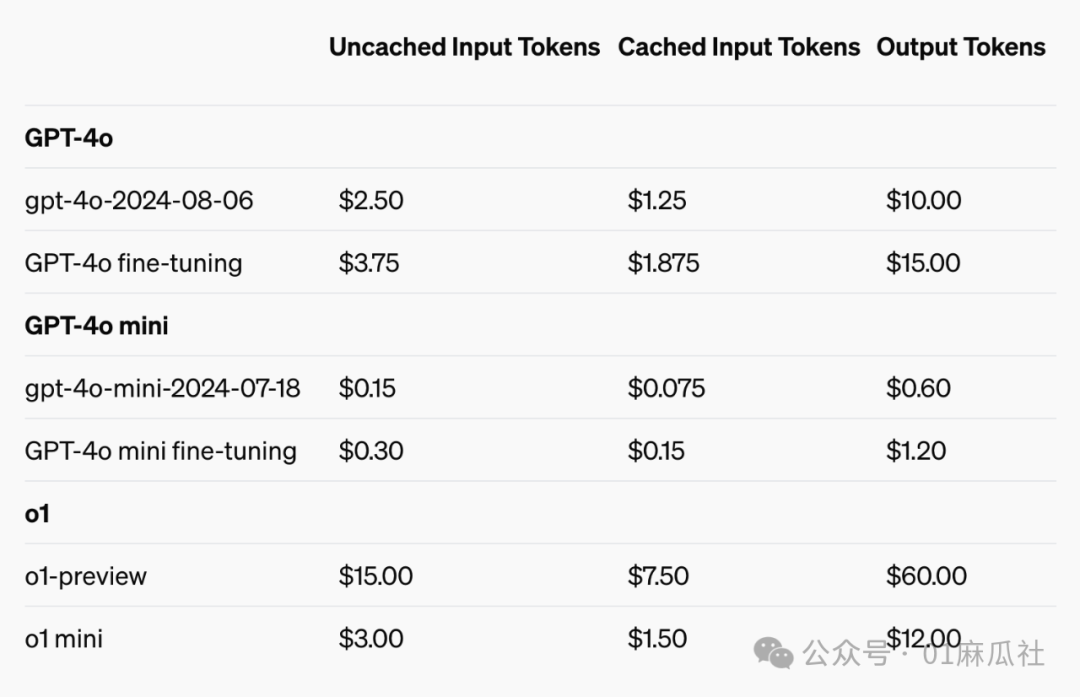1080x697 pixels.
Task: Select the GPT-4o section heading
Action: (68, 138)
